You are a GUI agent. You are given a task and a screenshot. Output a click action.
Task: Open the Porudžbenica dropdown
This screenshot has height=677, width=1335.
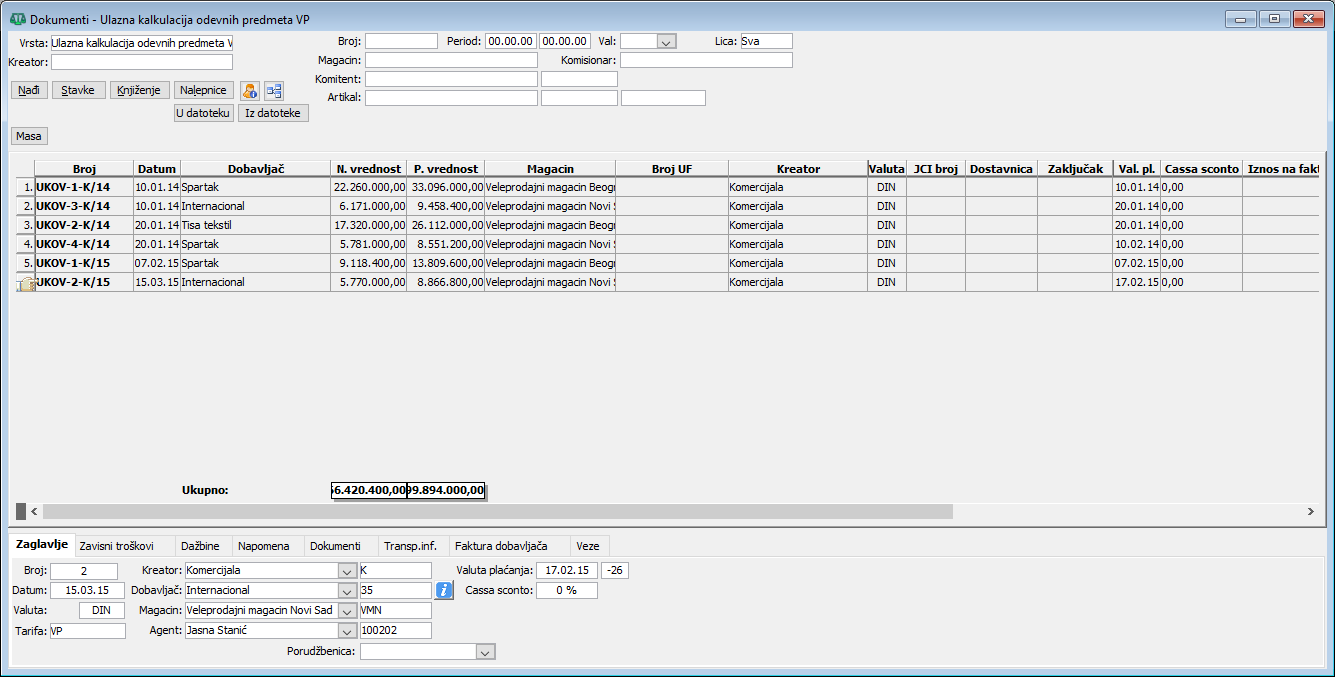[485, 652]
